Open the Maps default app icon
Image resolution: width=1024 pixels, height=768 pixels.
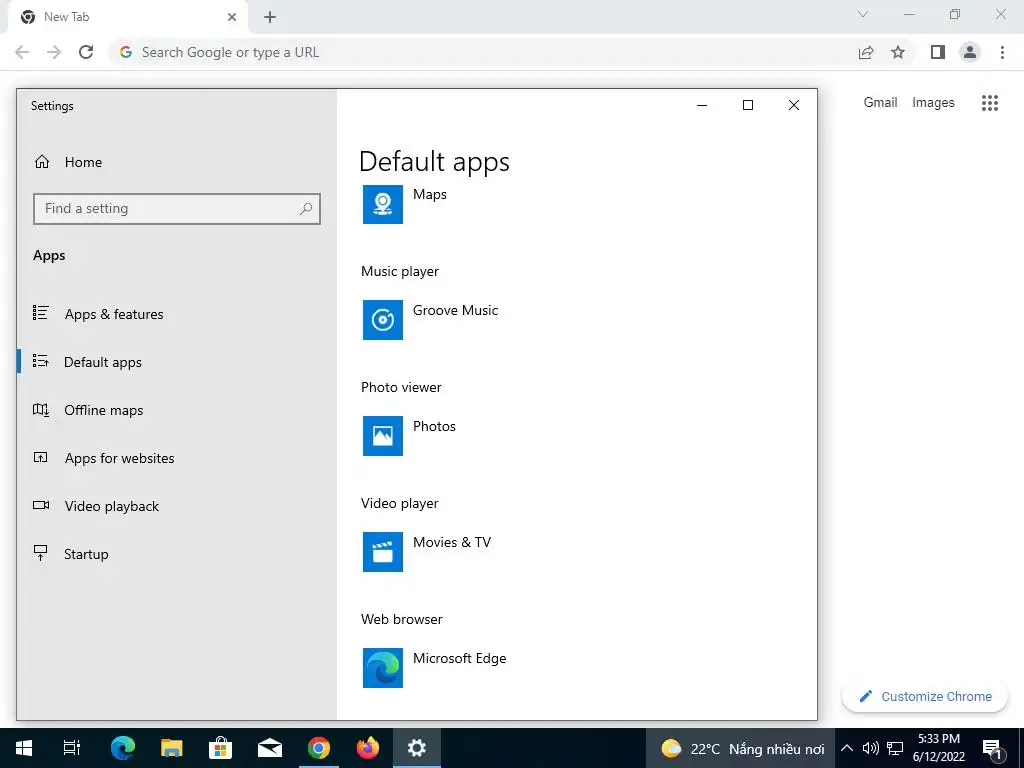(383, 204)
